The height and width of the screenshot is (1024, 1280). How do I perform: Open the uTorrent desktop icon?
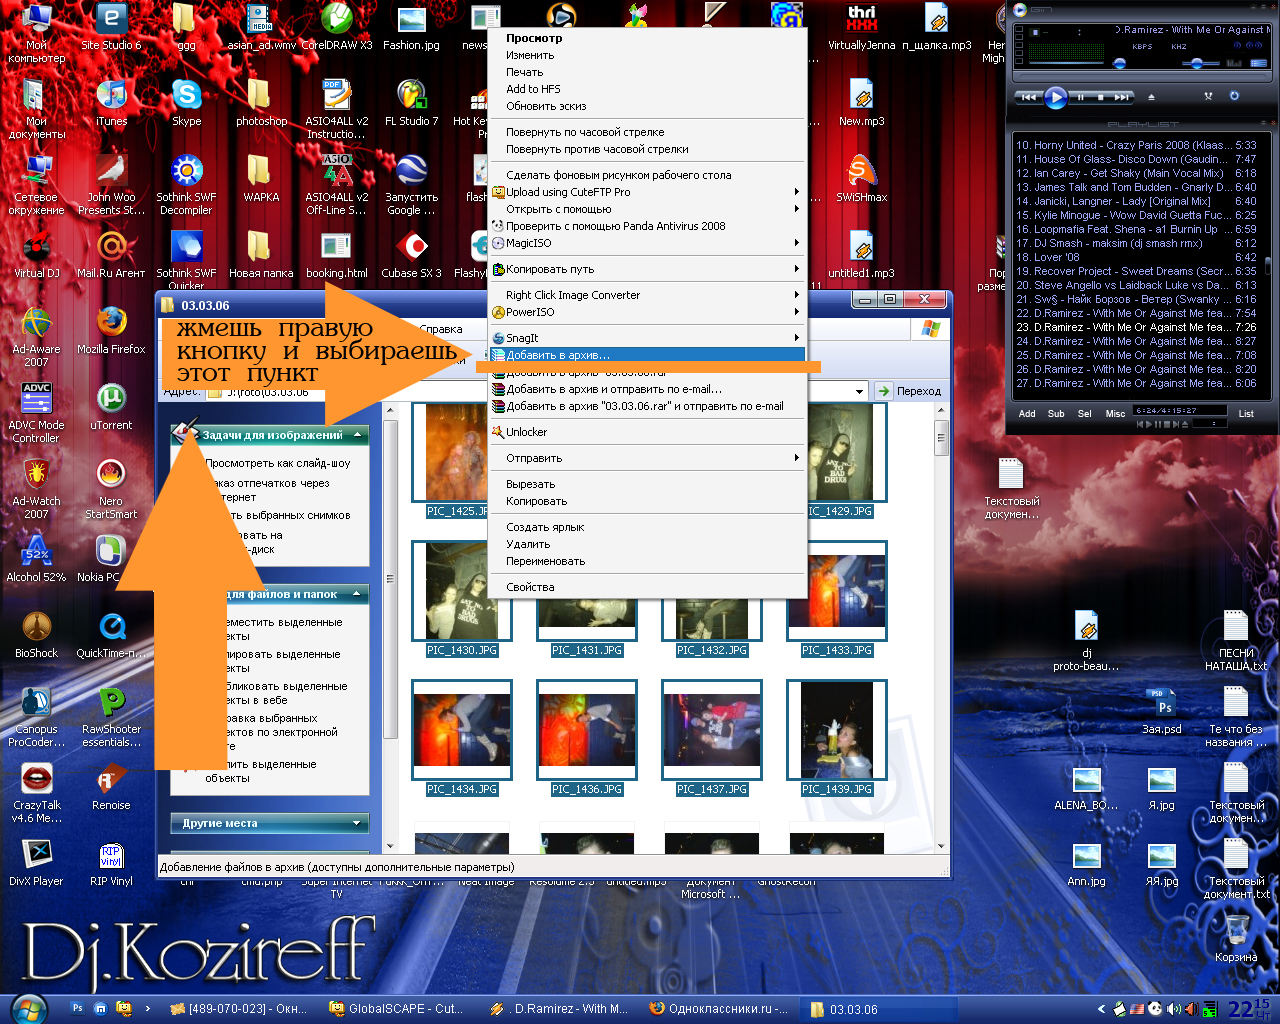tap(111, 407)
